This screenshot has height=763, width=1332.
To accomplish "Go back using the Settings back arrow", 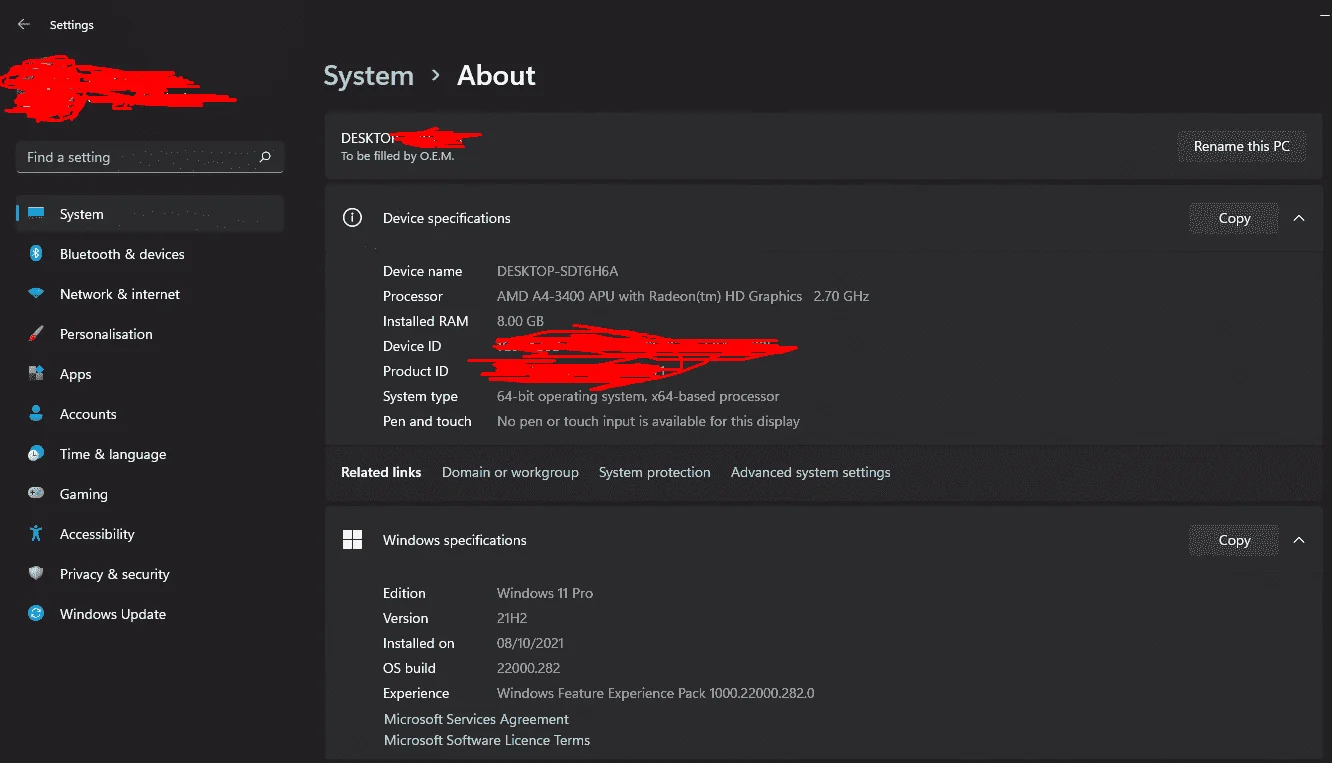I will click(24, 25).
